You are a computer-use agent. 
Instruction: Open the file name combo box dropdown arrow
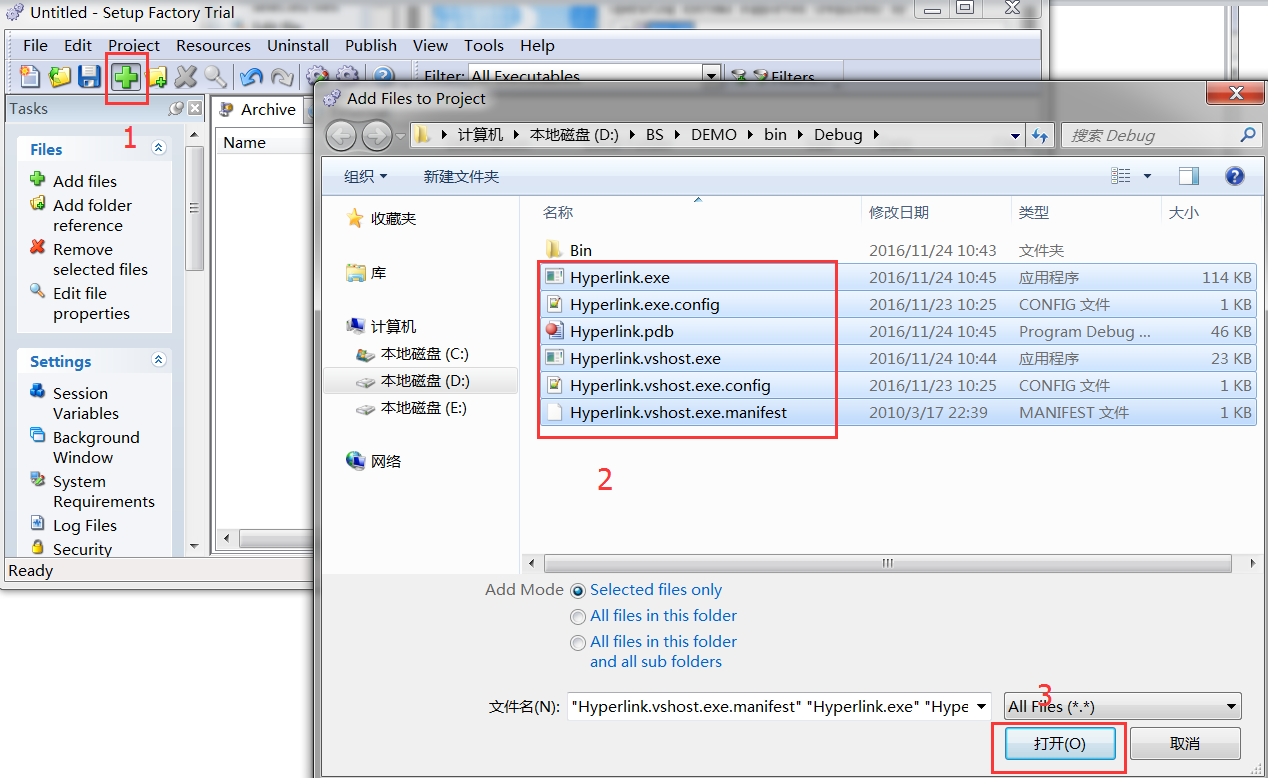point(982,706)
